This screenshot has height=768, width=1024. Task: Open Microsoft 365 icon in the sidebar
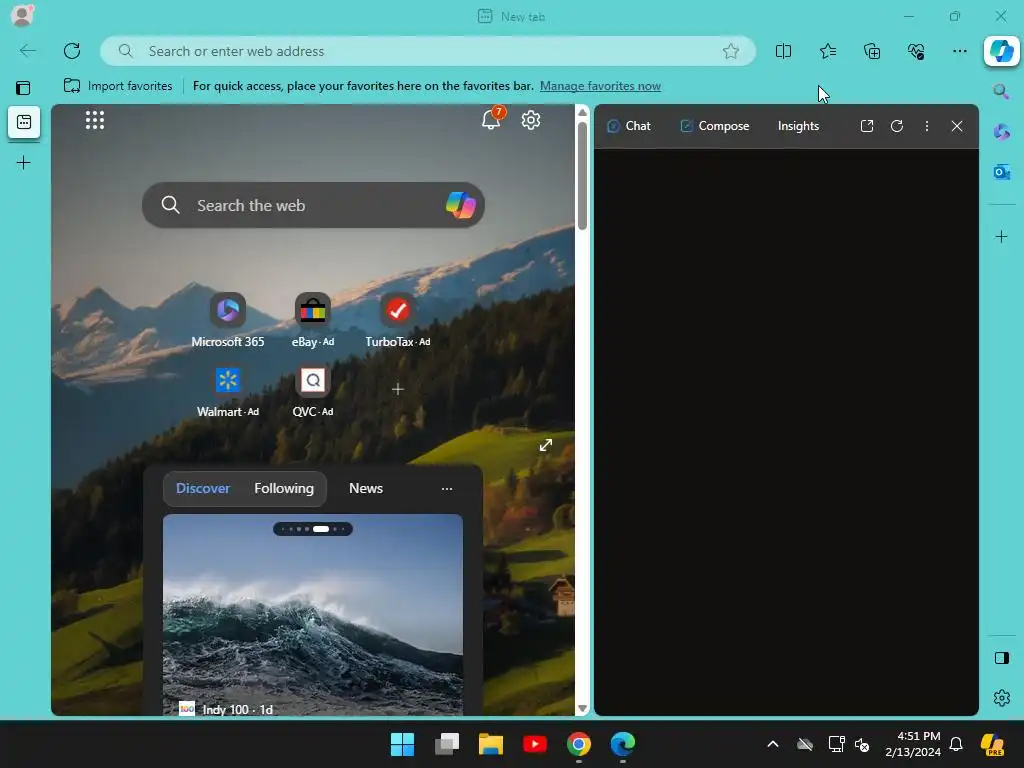[1001, 132]
